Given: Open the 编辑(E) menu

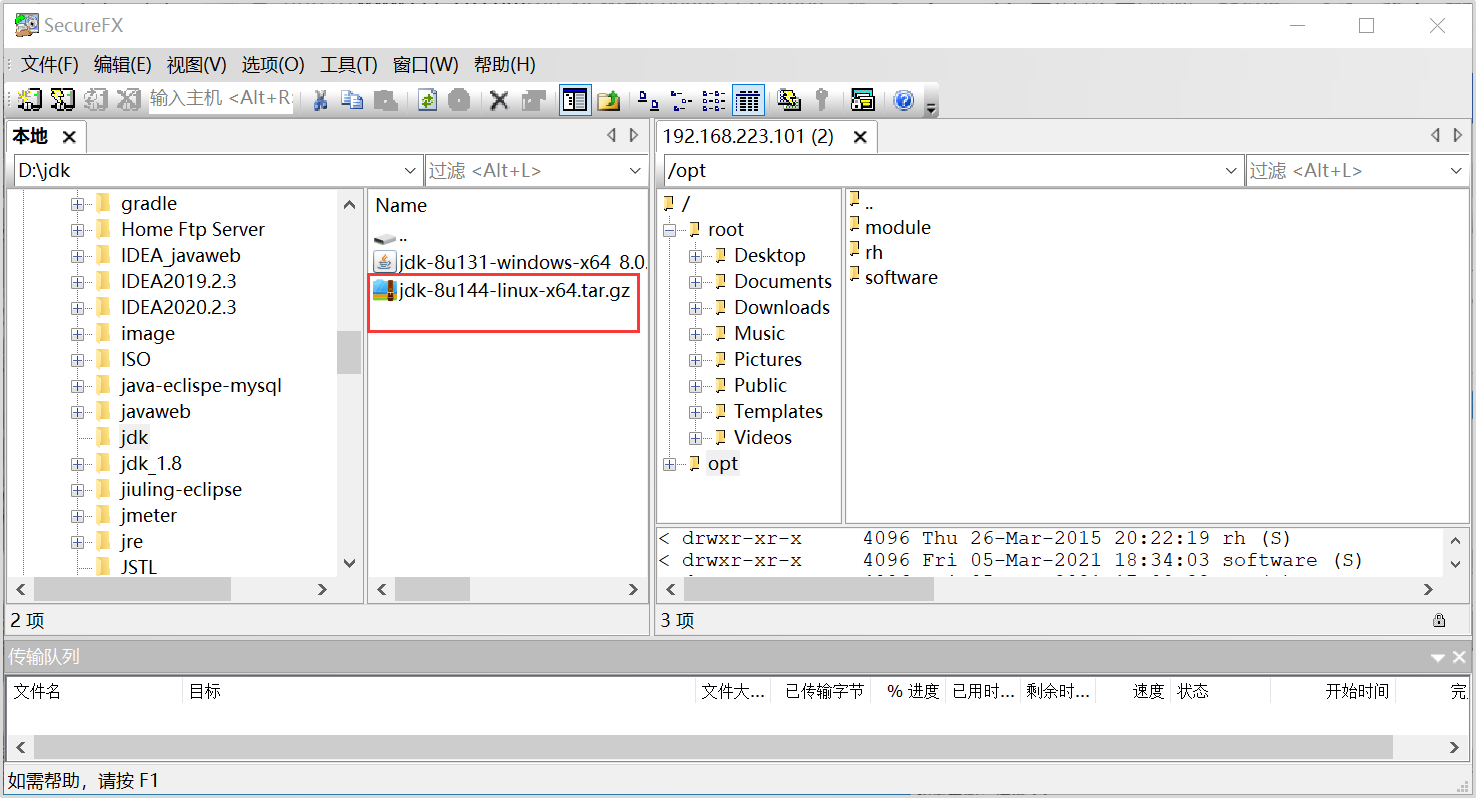Looking at the screenshot, I should (123, 65).
